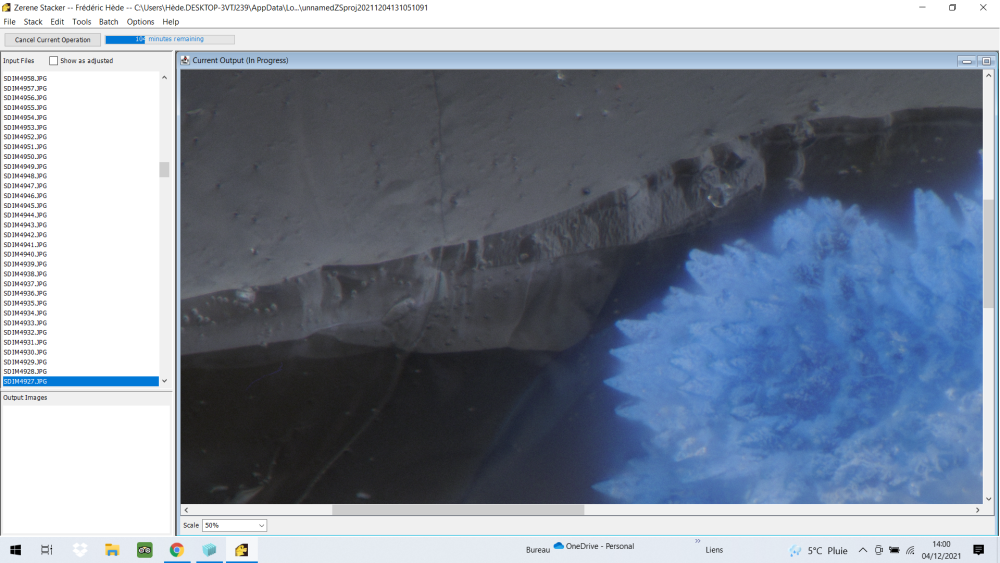Open the File menu

[x=9, y=22]
